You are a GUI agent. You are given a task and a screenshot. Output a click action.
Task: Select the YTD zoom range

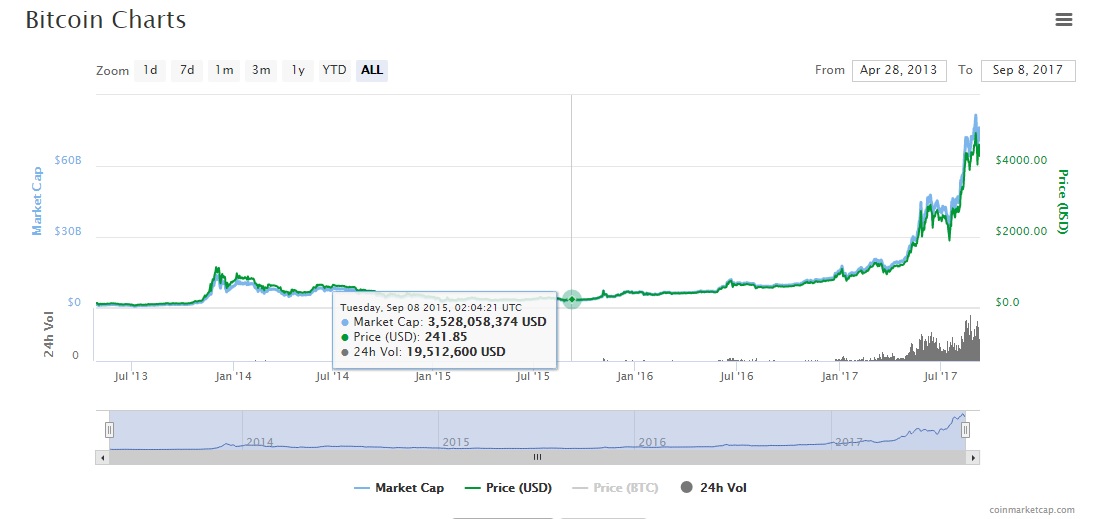click(334, 70)
